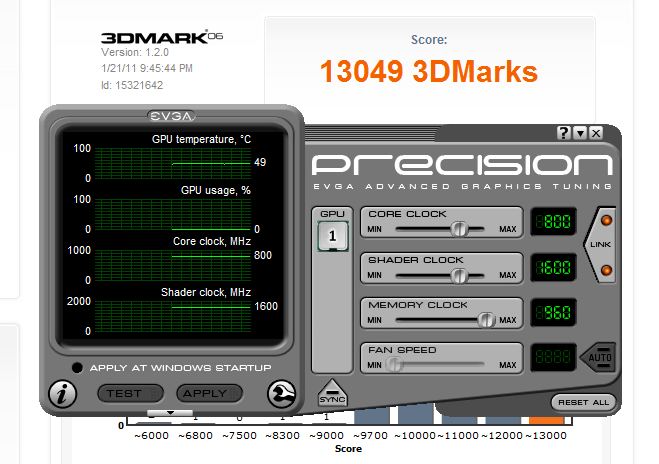Click the ~10000 chart bar
The height and width of the screenshot is (464, 659).
point(416,414)
